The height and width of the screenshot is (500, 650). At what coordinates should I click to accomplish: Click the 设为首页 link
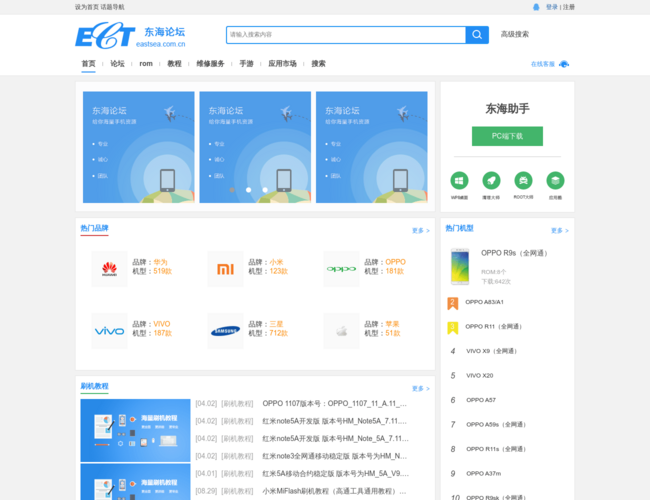[87, 7]
